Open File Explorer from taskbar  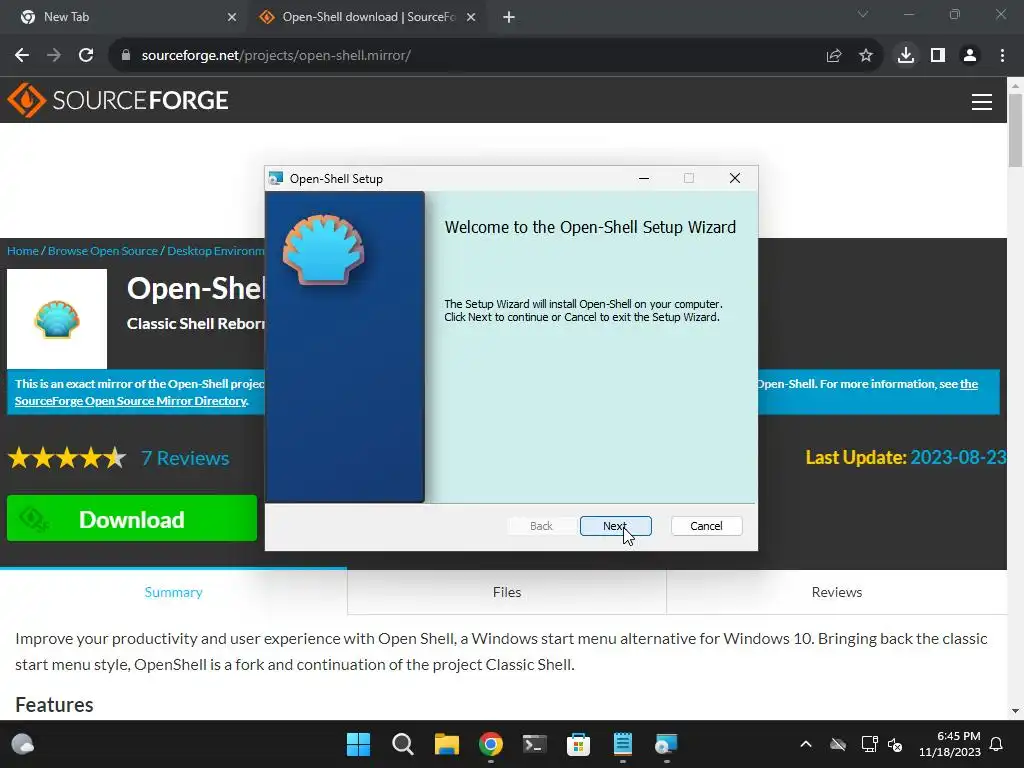(x=447, y=744)
